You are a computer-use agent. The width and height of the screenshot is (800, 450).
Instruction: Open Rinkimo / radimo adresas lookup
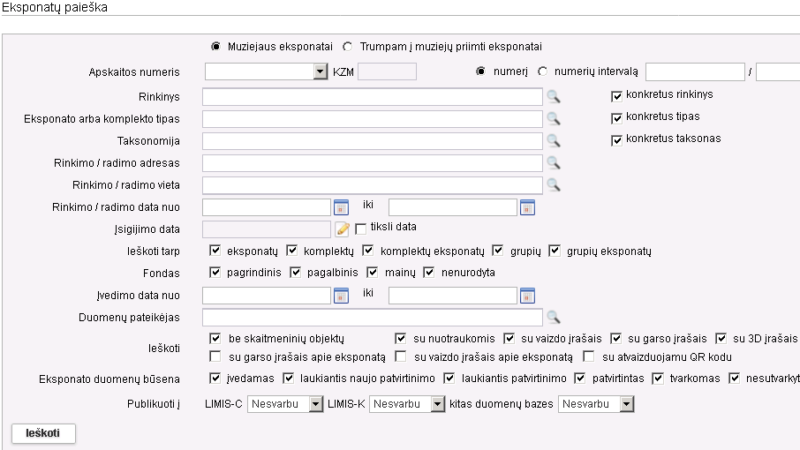click(x=554, y=163)
